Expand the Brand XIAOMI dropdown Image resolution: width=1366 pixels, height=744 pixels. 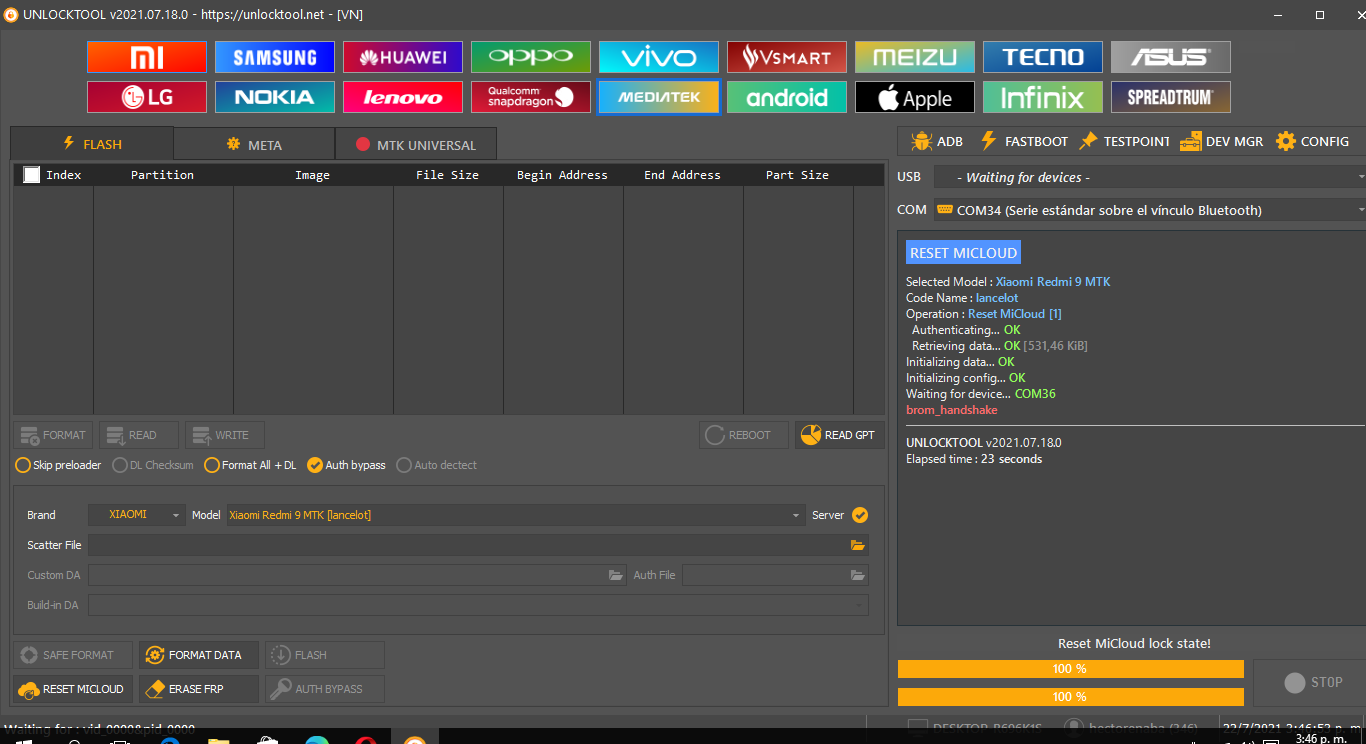tap(137, 515)
